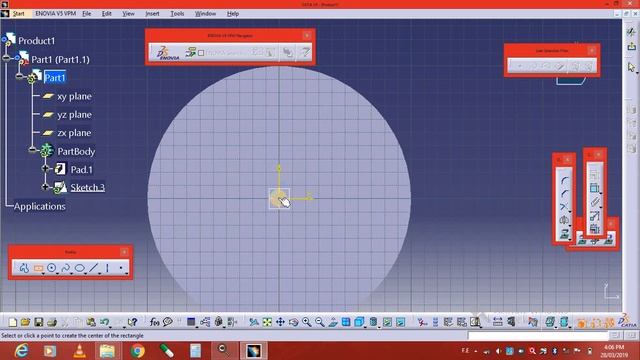
Task: Click the Zoom Out icon
Action: click(320, 322)
